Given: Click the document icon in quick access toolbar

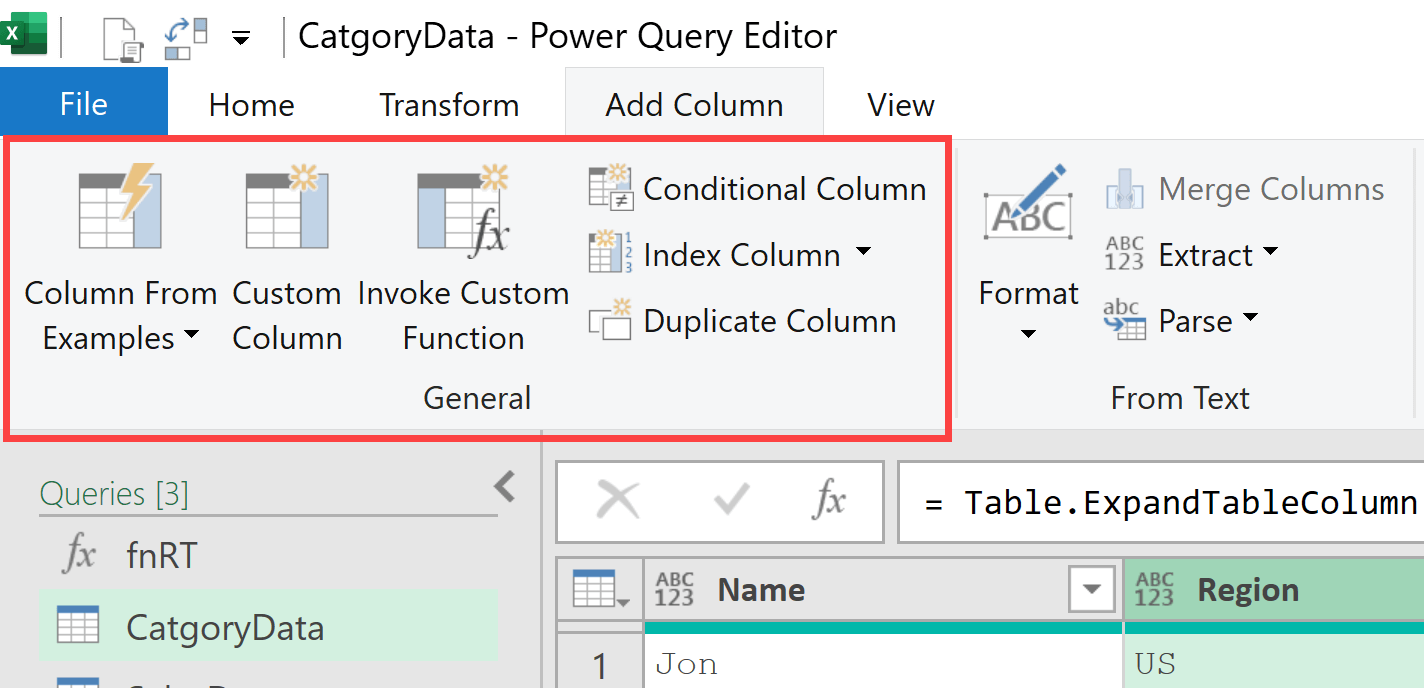Looking at the screenshot, I should click(x=123, y=39).
